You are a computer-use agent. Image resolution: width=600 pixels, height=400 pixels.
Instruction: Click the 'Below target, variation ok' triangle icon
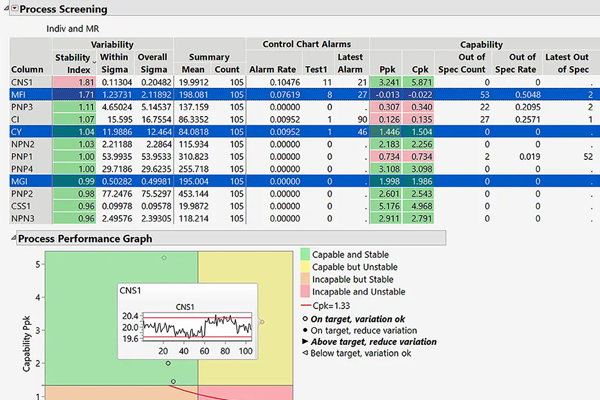tap(304, 353)
